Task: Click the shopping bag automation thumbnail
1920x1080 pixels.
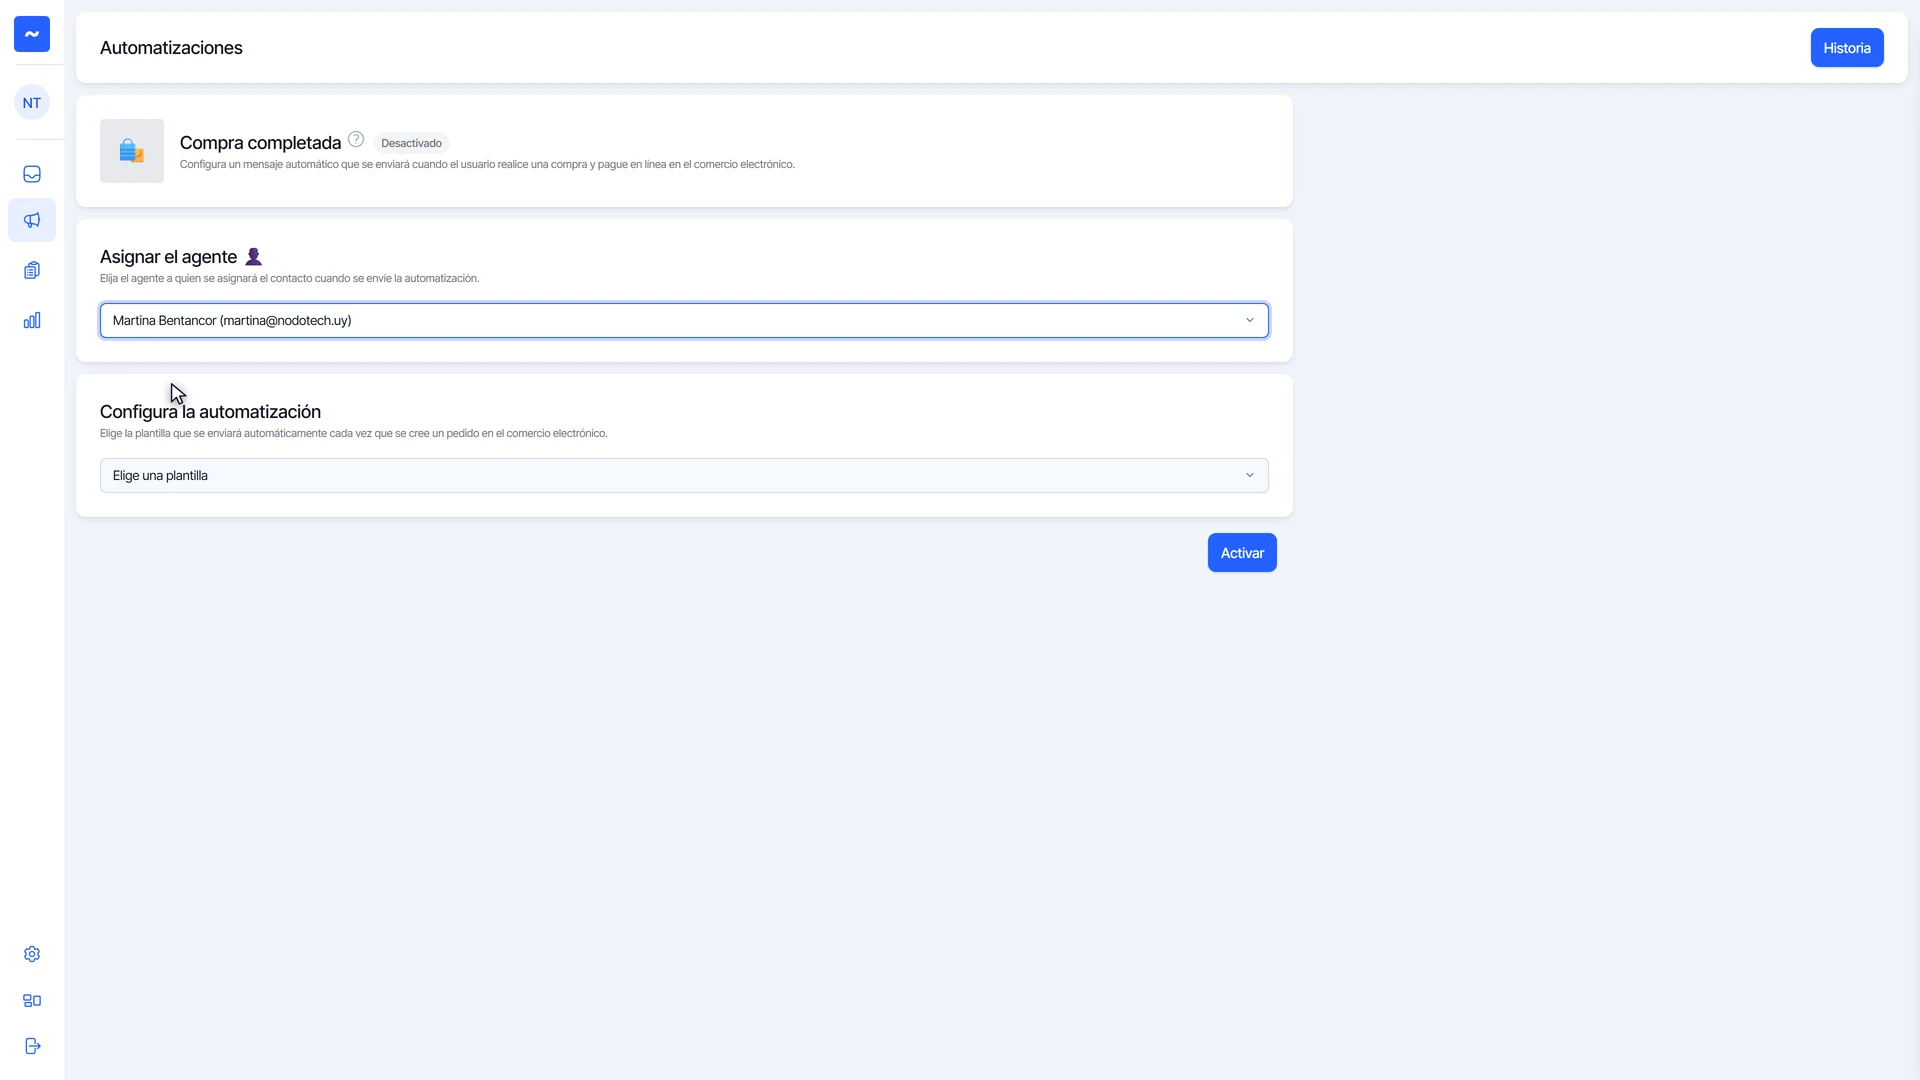Action: (132, 151)
